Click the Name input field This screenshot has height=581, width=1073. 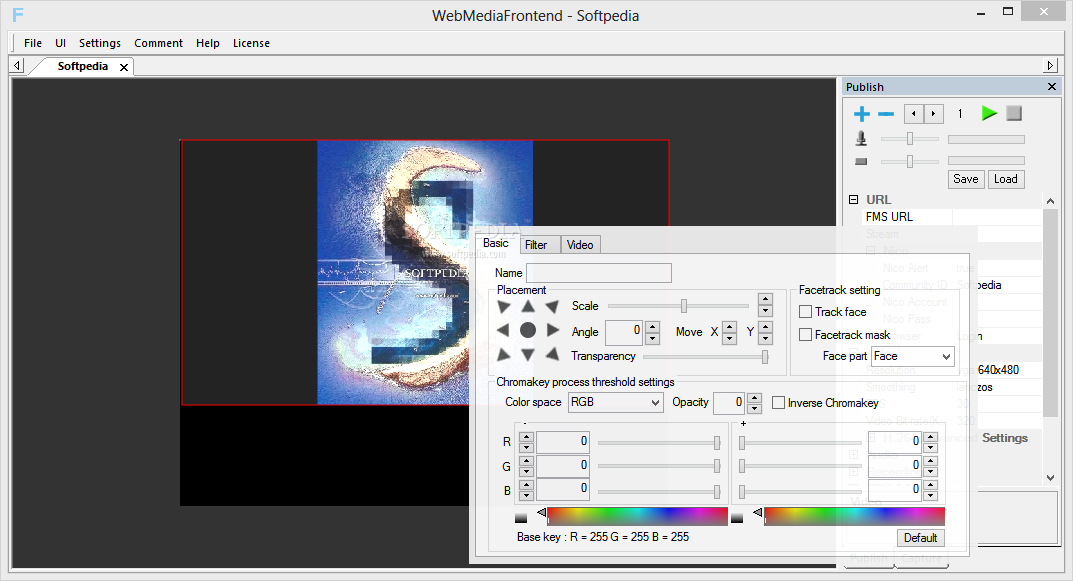[x=599, y=273]
